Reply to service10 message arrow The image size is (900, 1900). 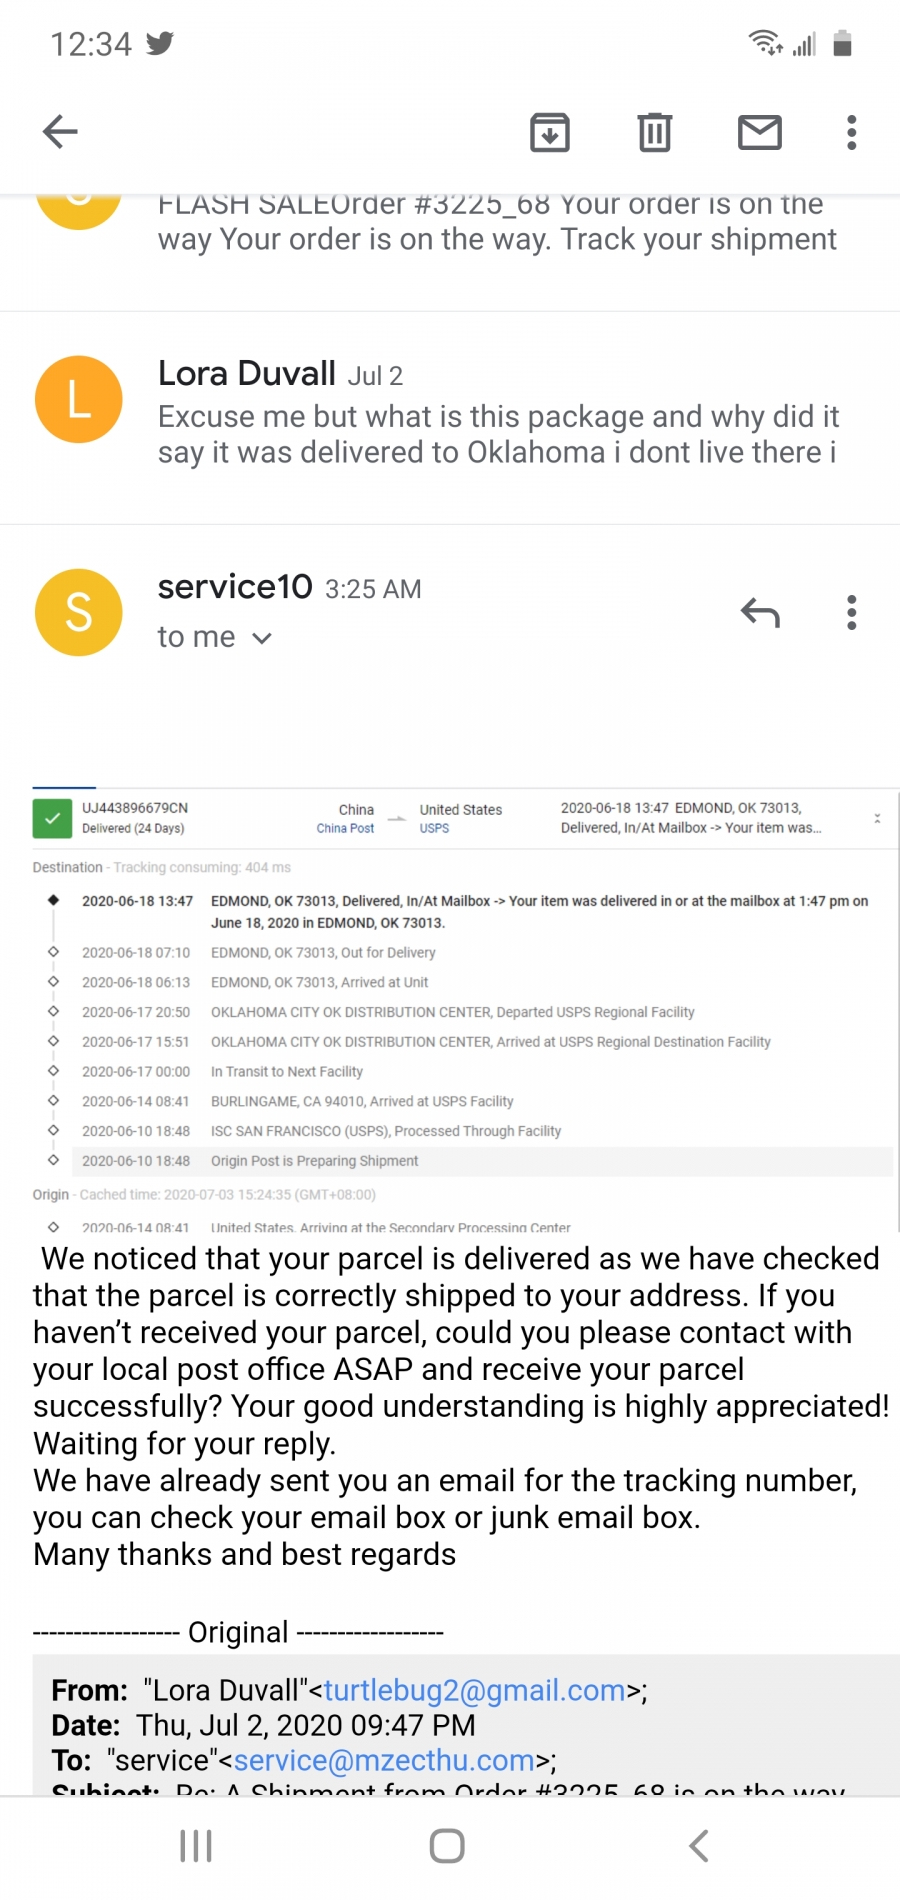tap(760, 612)
